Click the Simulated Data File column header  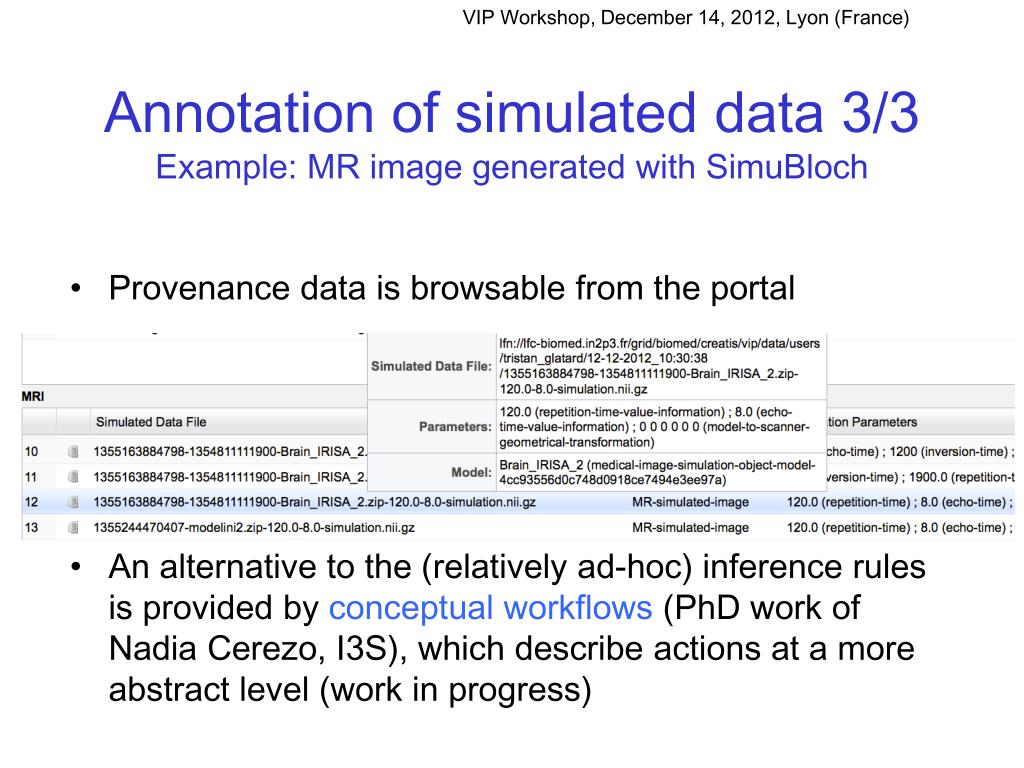click(x=151, y=423)
